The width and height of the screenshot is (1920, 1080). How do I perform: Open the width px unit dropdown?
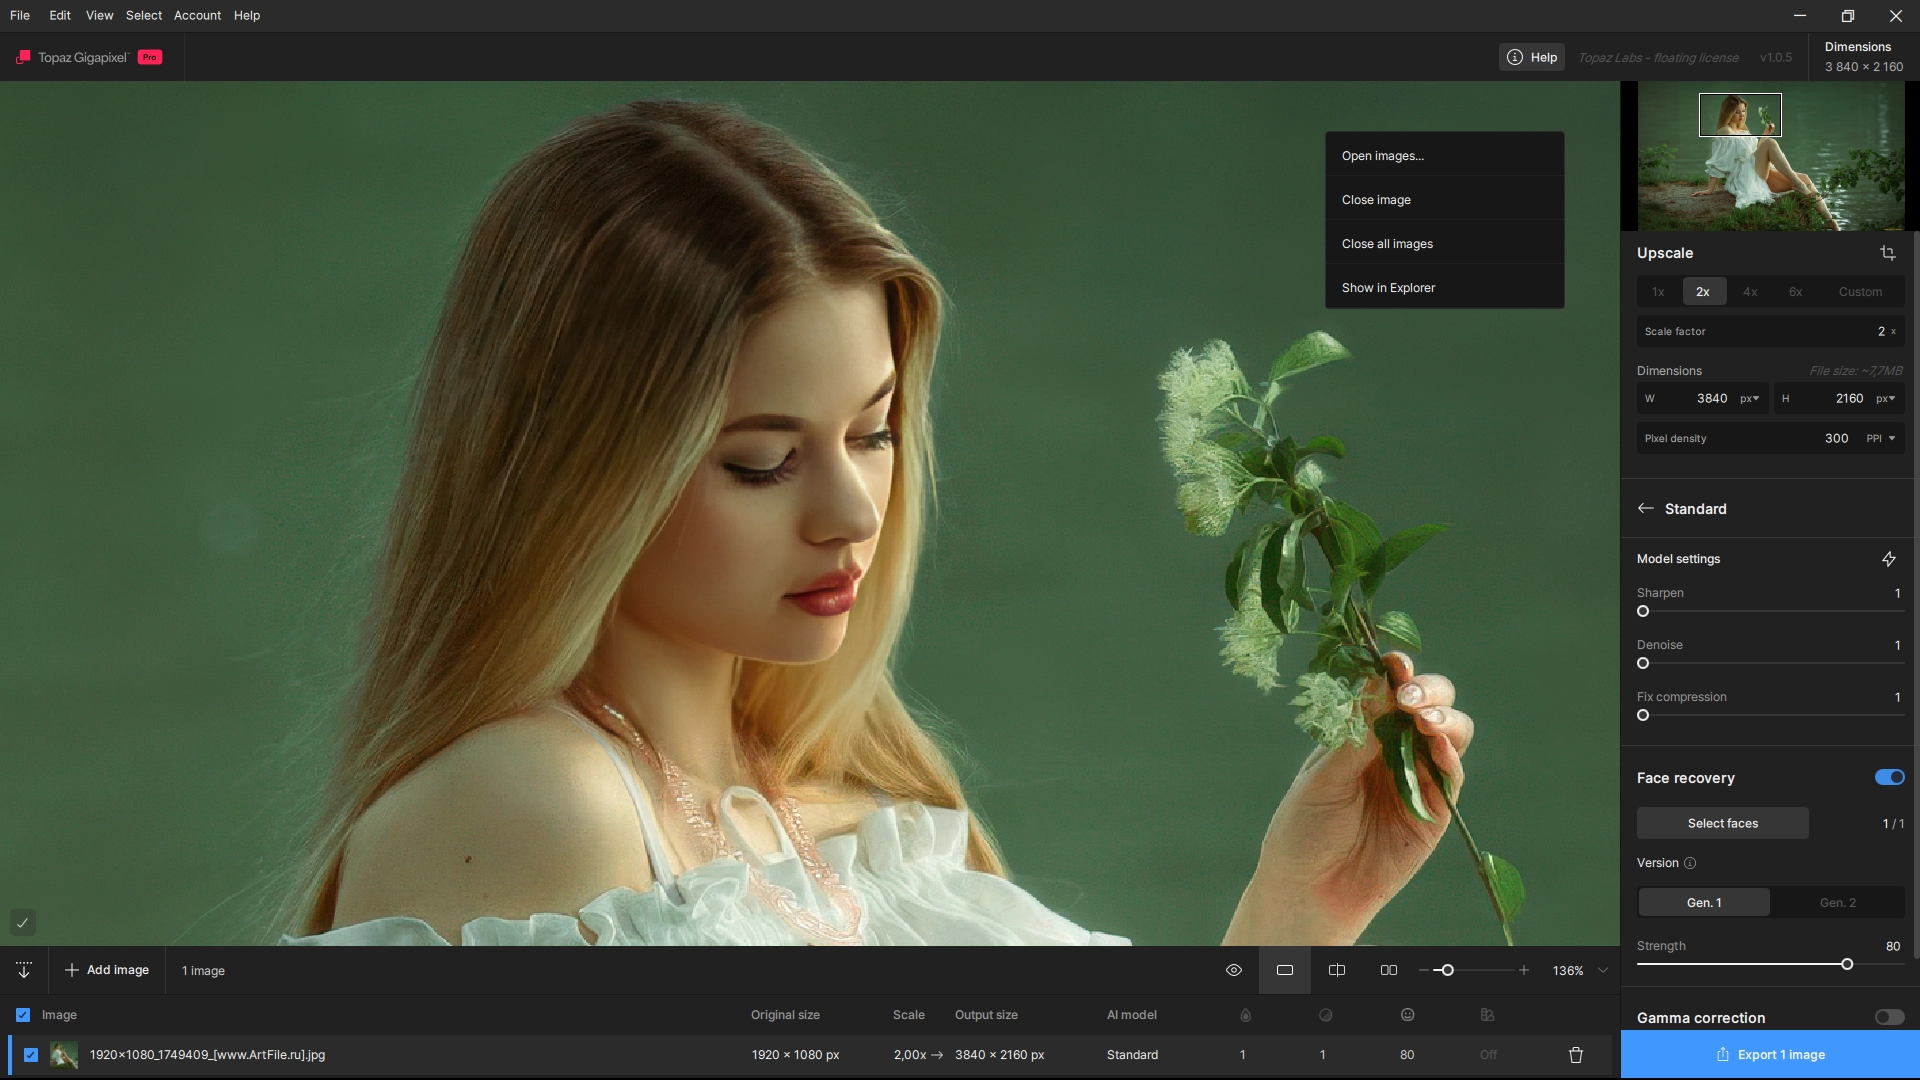click(1749, 398)
